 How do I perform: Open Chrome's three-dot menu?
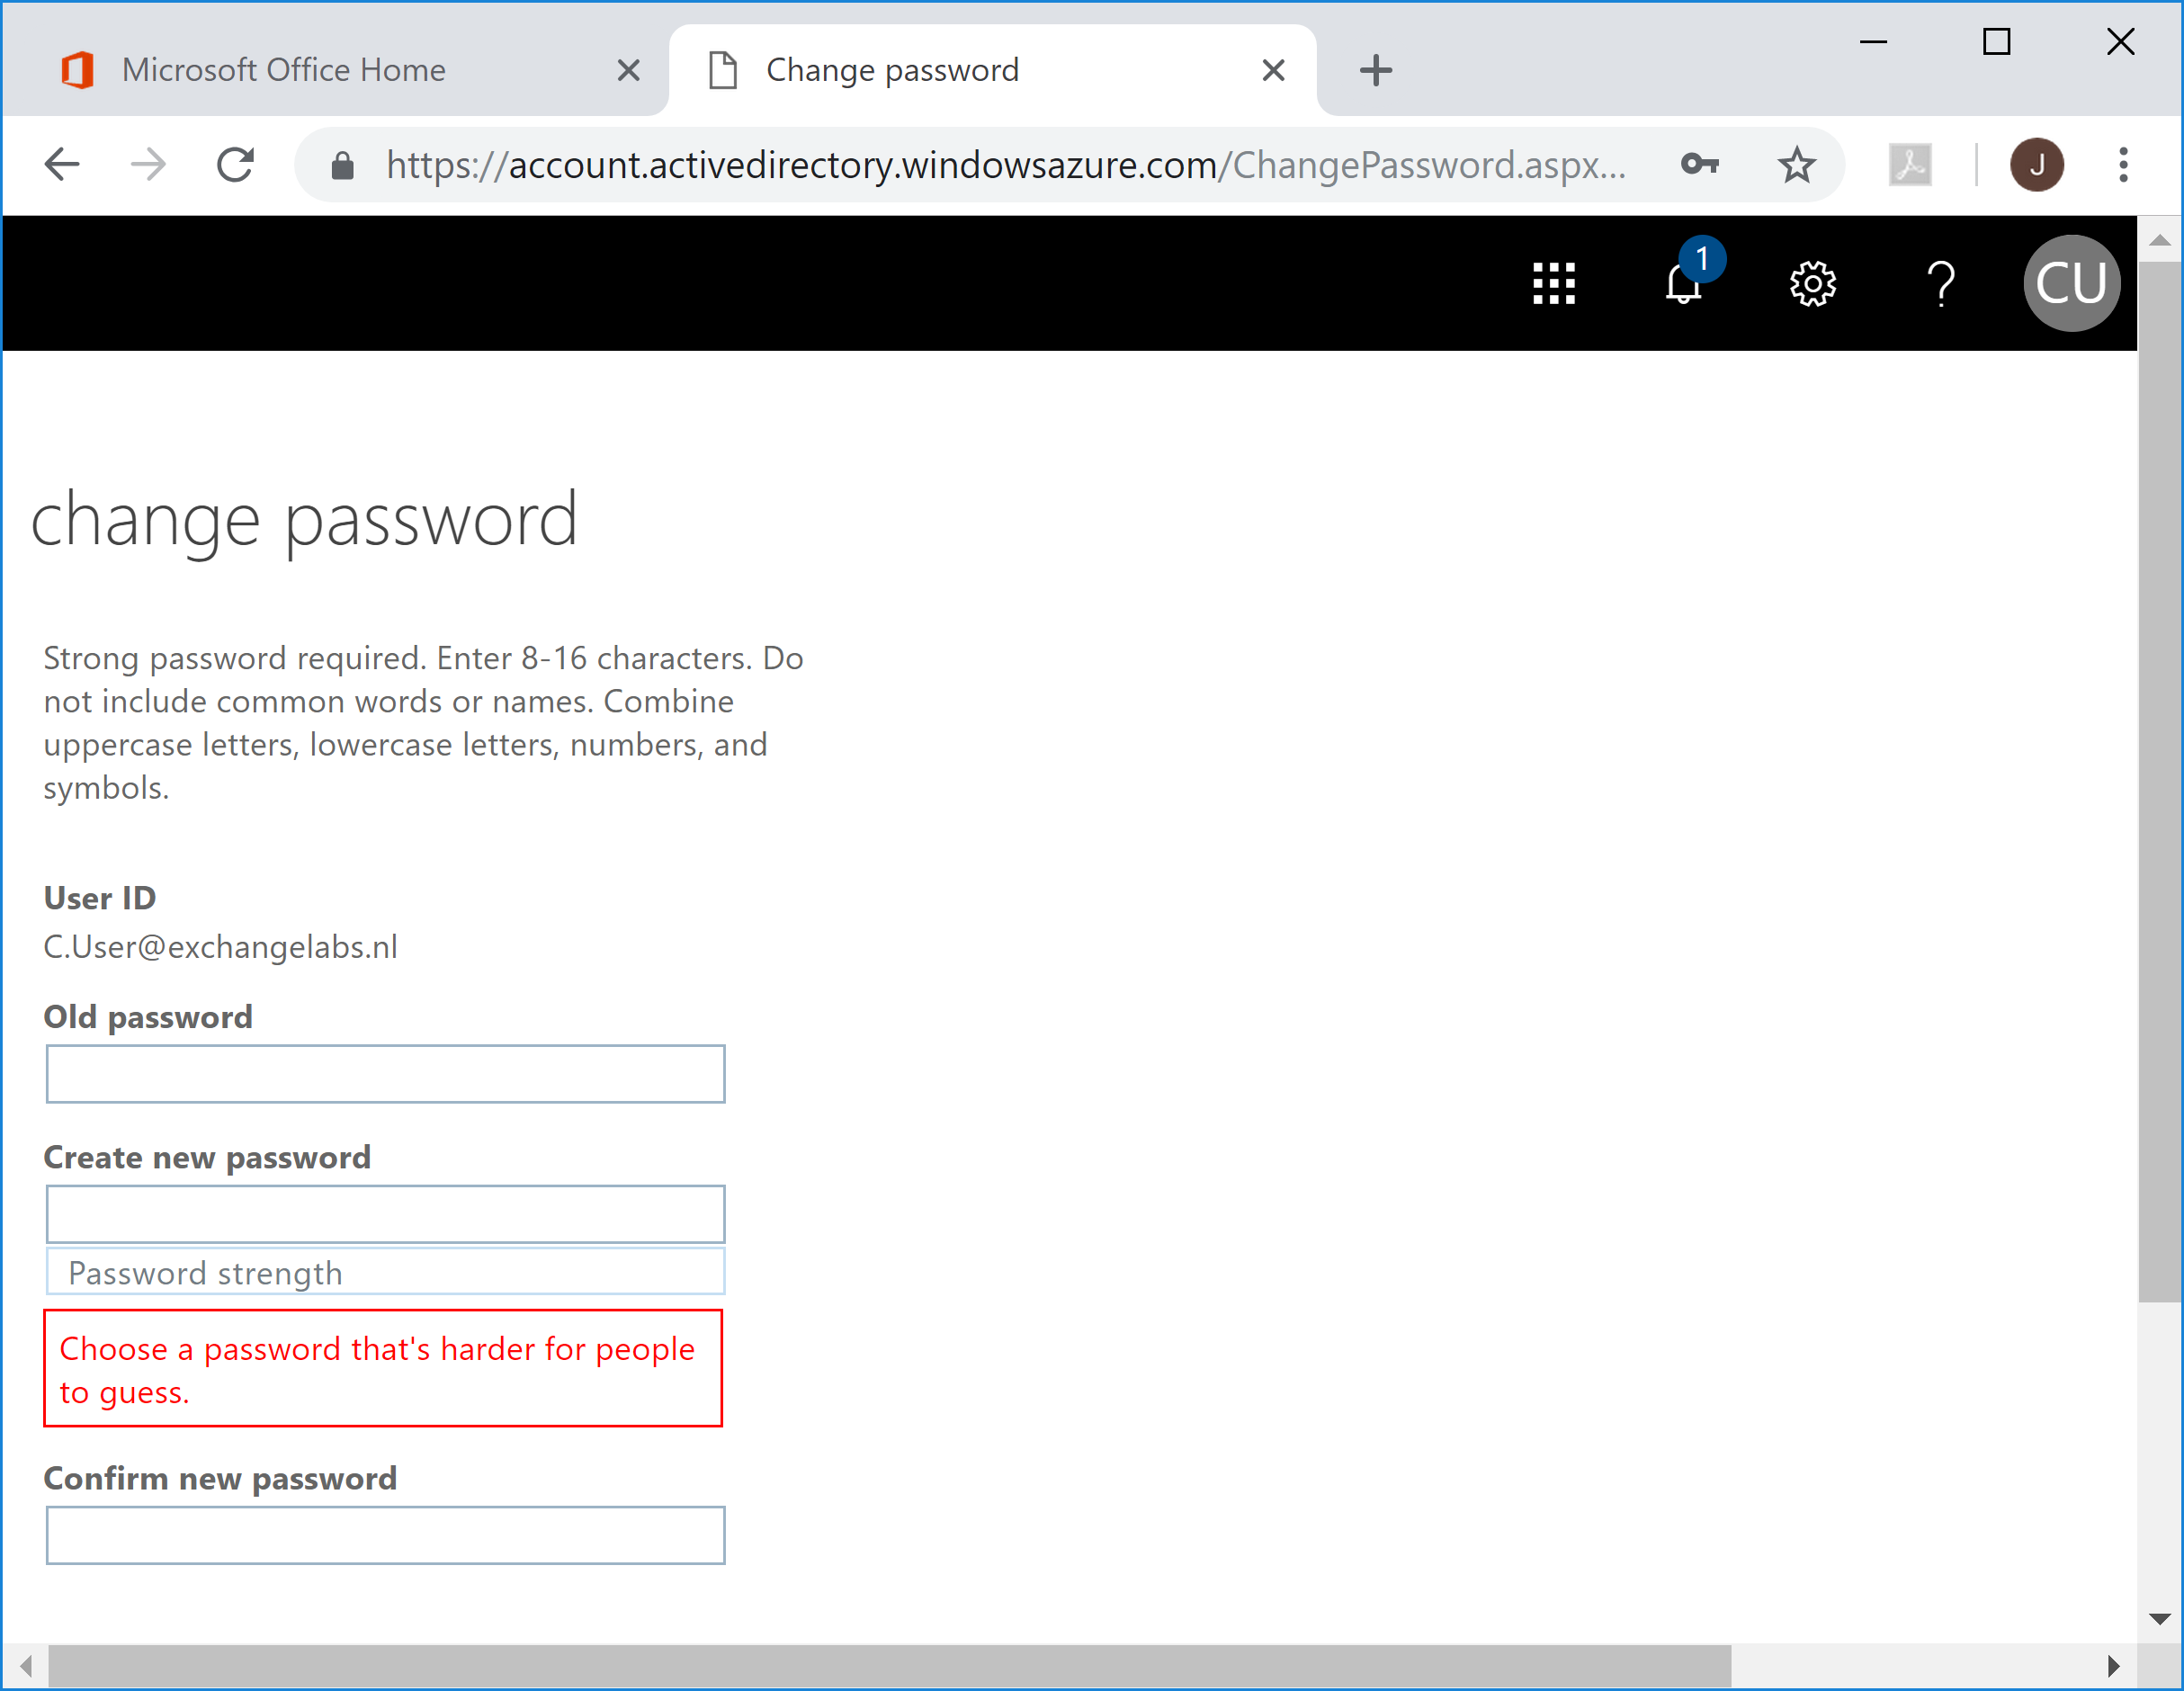click(2122, 164)
